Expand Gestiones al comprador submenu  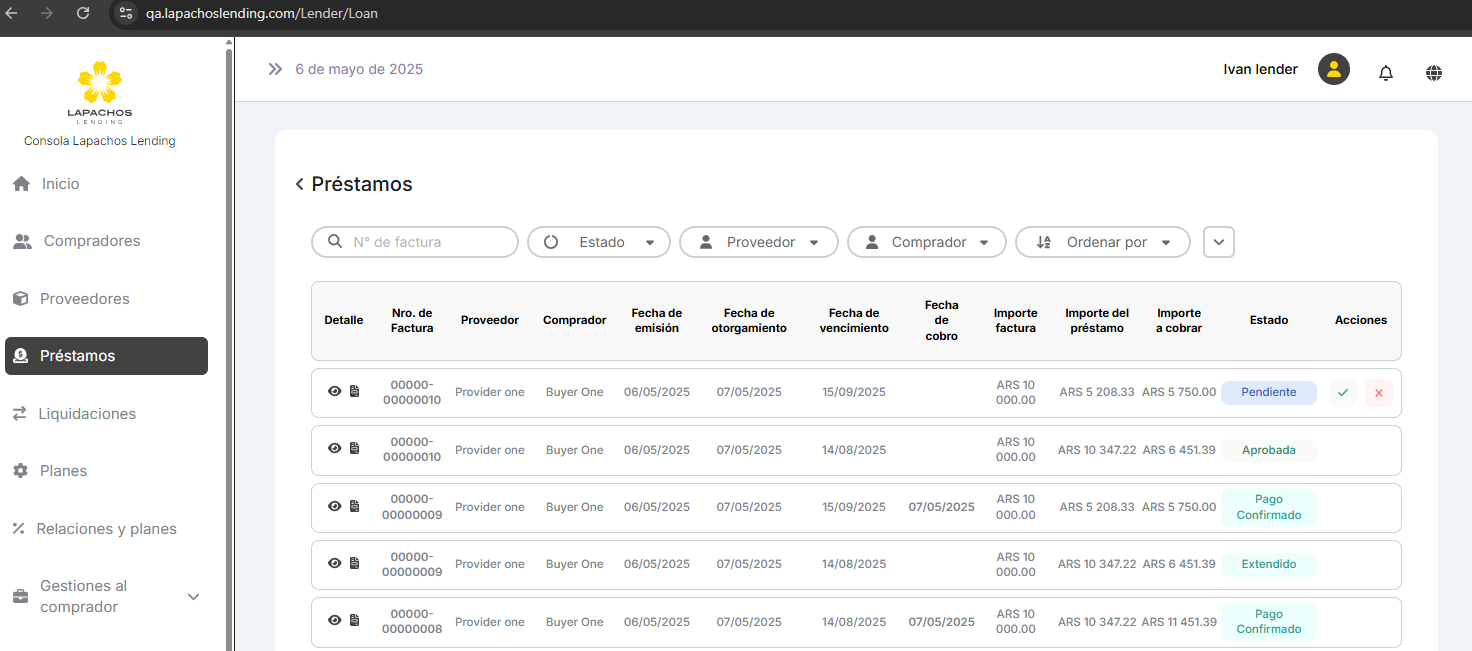coord(194,597)
